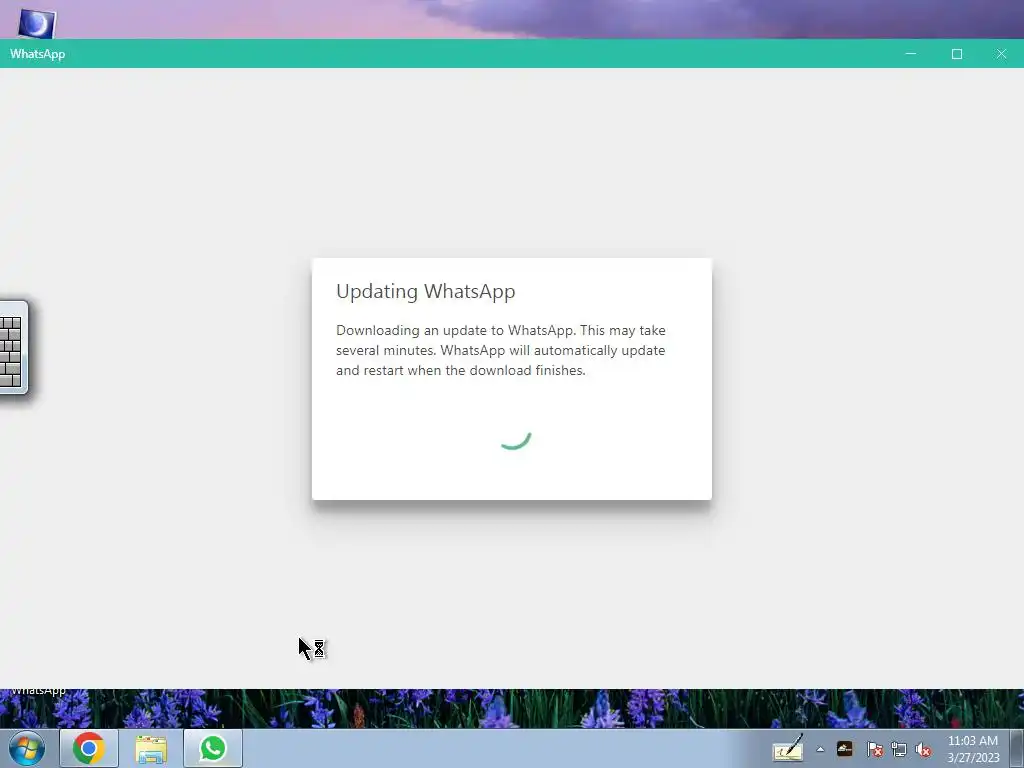Screen dimensions: 1024x768
Task: Open the handwriting input panel icon in tray
Action: click(788, 748)
